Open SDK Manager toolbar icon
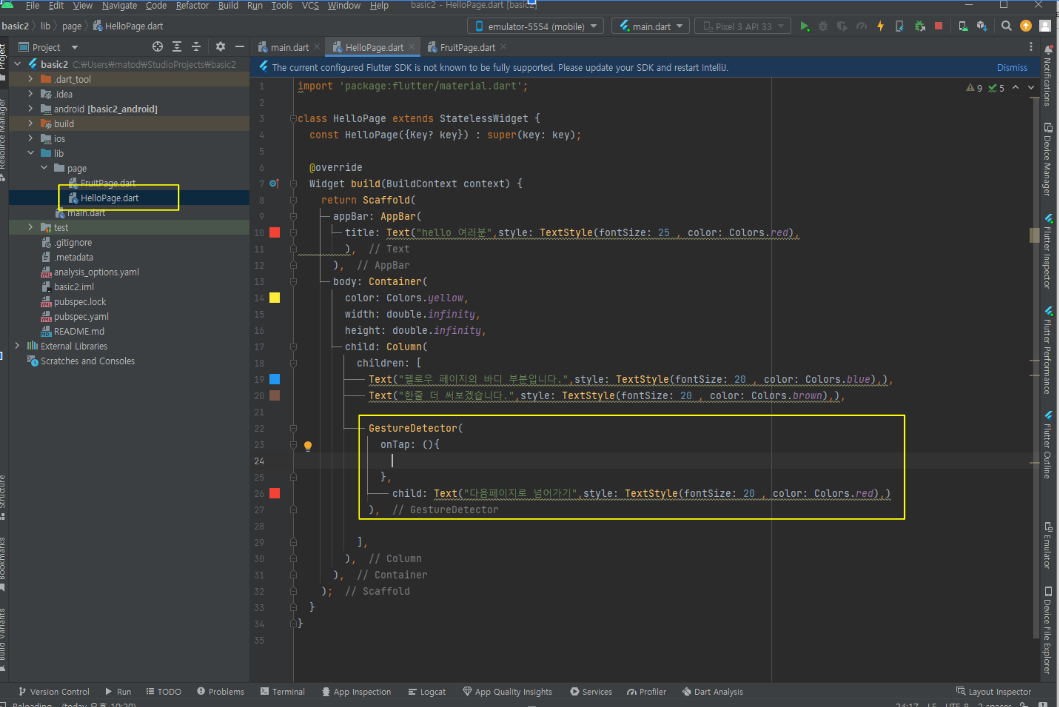The image size is (1059, 707). coord(981,26)
